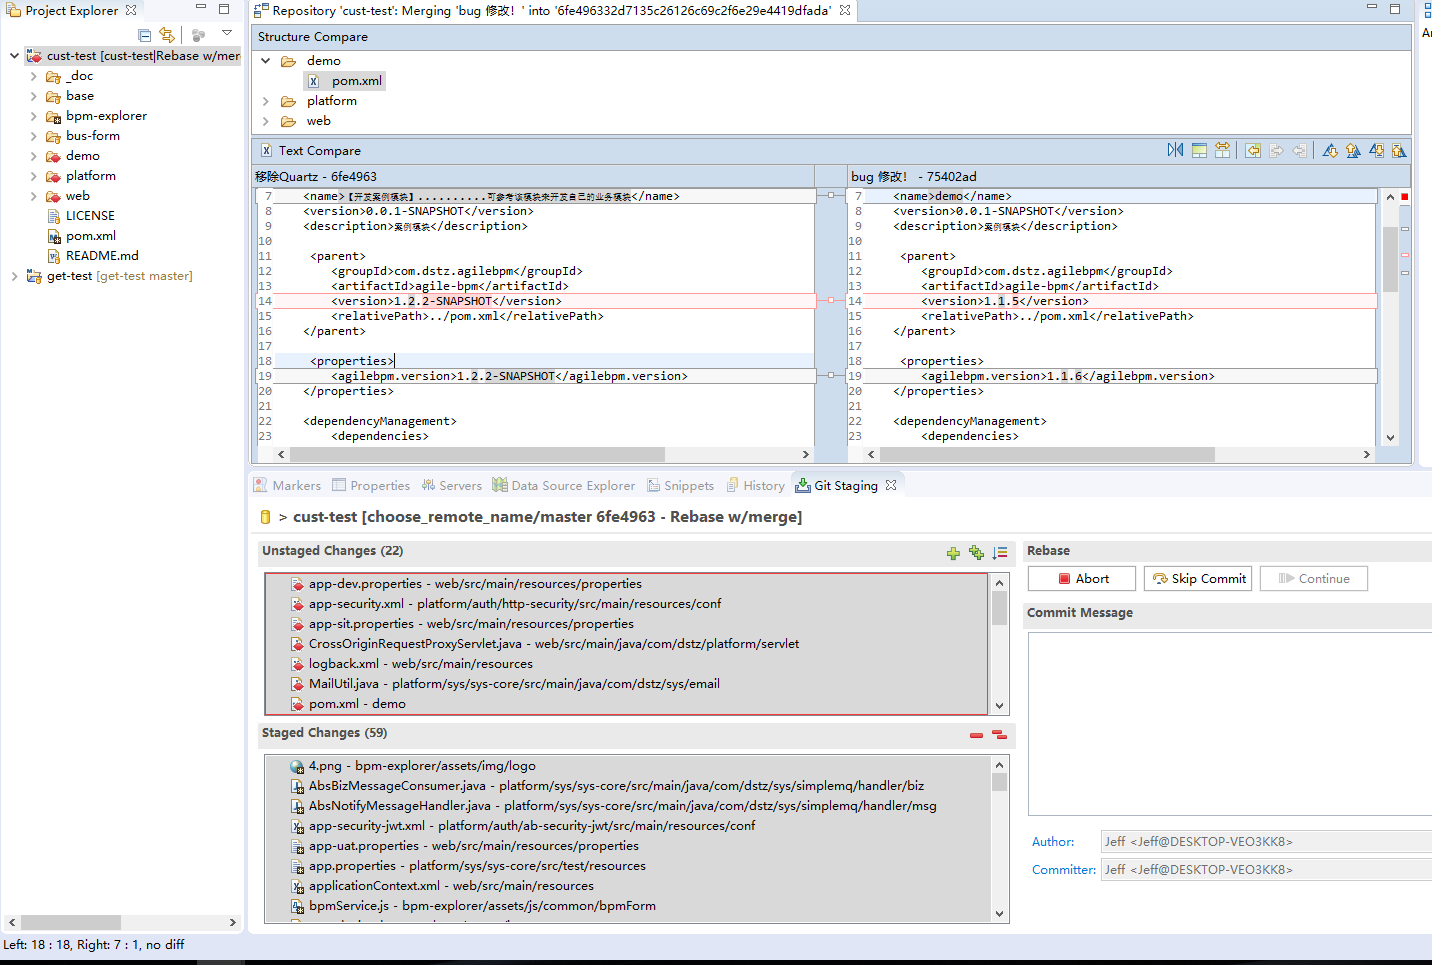Screen dimensions: 1432x965
Task: Click the sort unstaged changes icon
Action: (x=1000, y=552)
